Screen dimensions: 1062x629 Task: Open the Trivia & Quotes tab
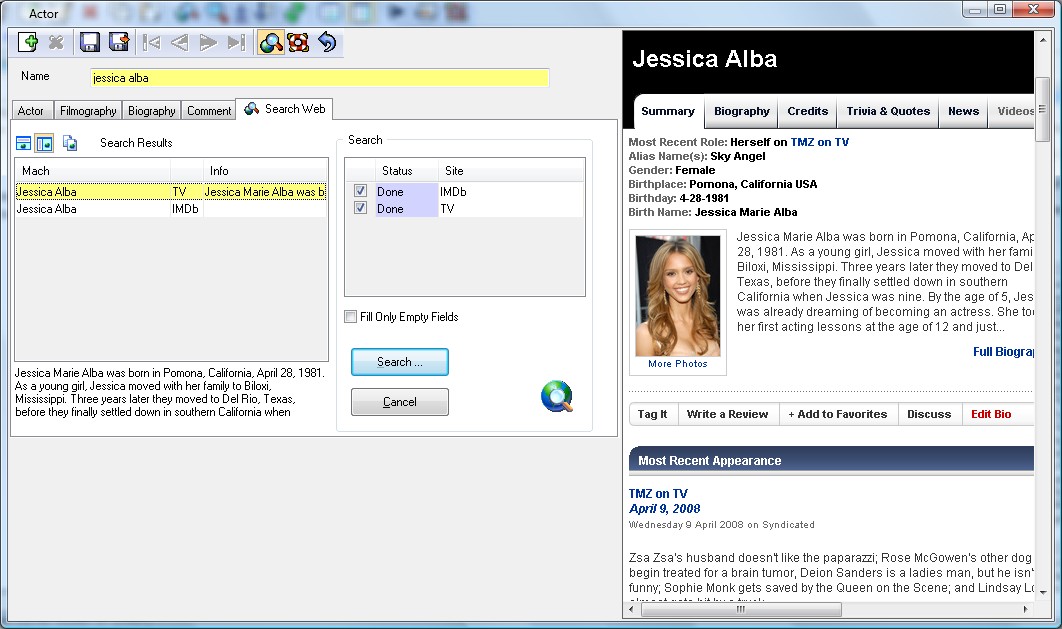[888, 111]
